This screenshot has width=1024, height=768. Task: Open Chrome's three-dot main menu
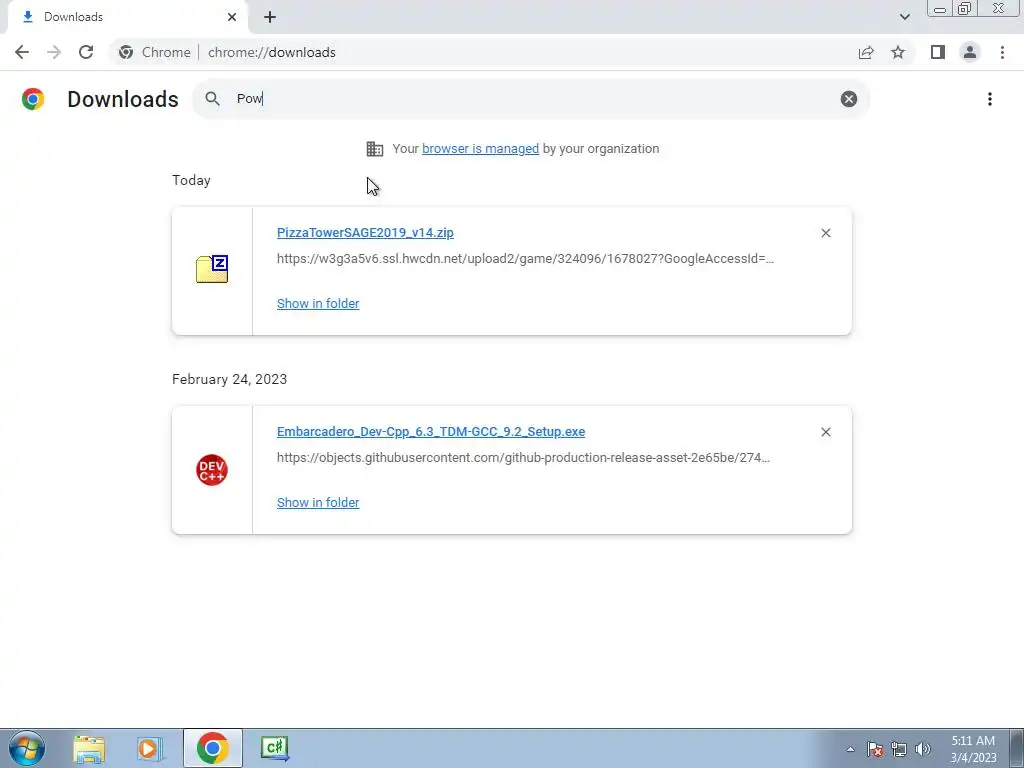pyautogui.click(x=1002, y=52)
